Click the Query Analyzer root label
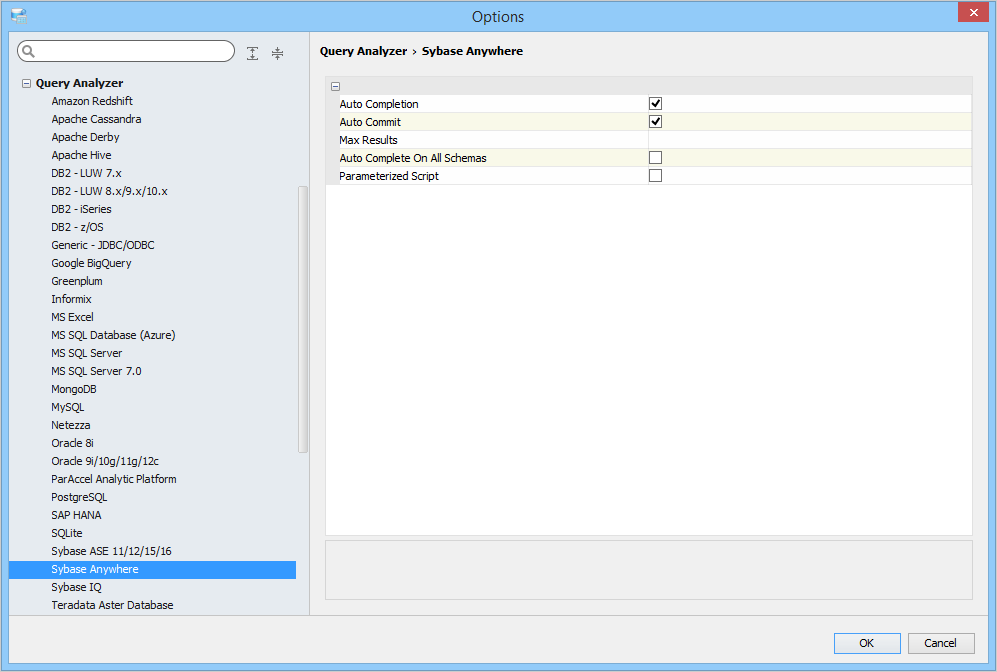Viewport: 997px width, 672px height. (79, 83)
